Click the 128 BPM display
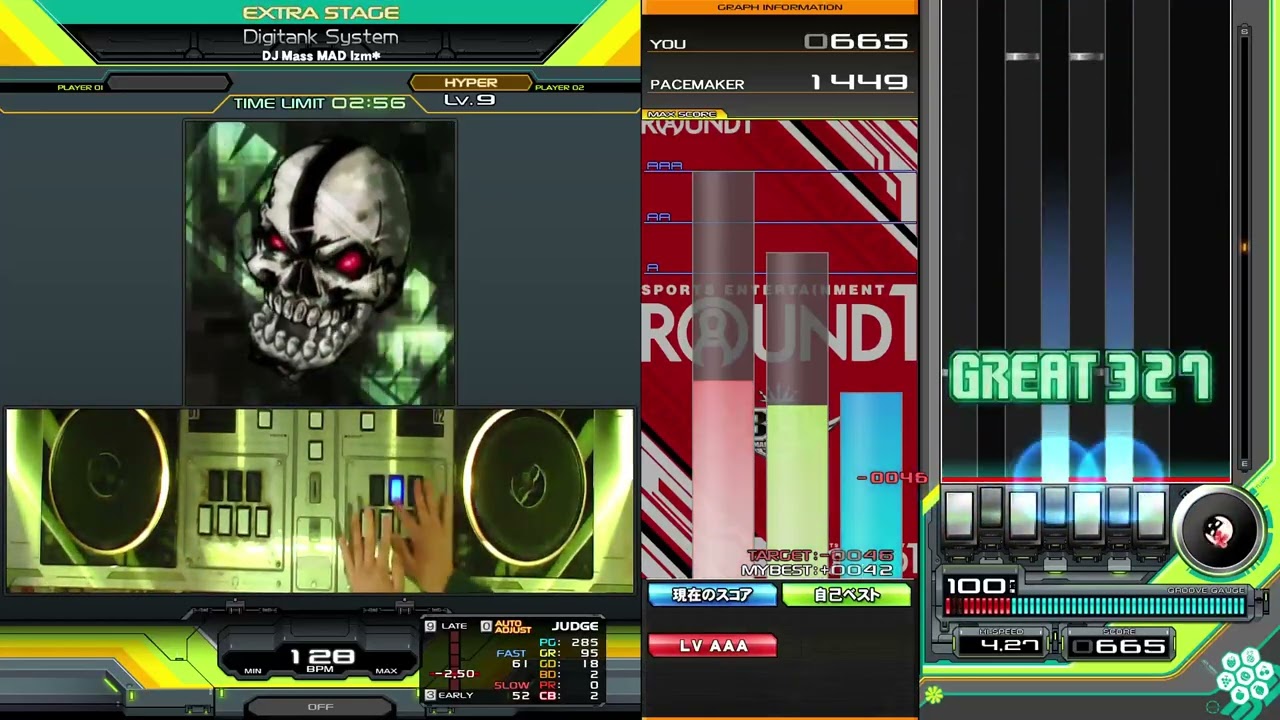Viewport: 1280px width, 720px height. pos(320,657)
